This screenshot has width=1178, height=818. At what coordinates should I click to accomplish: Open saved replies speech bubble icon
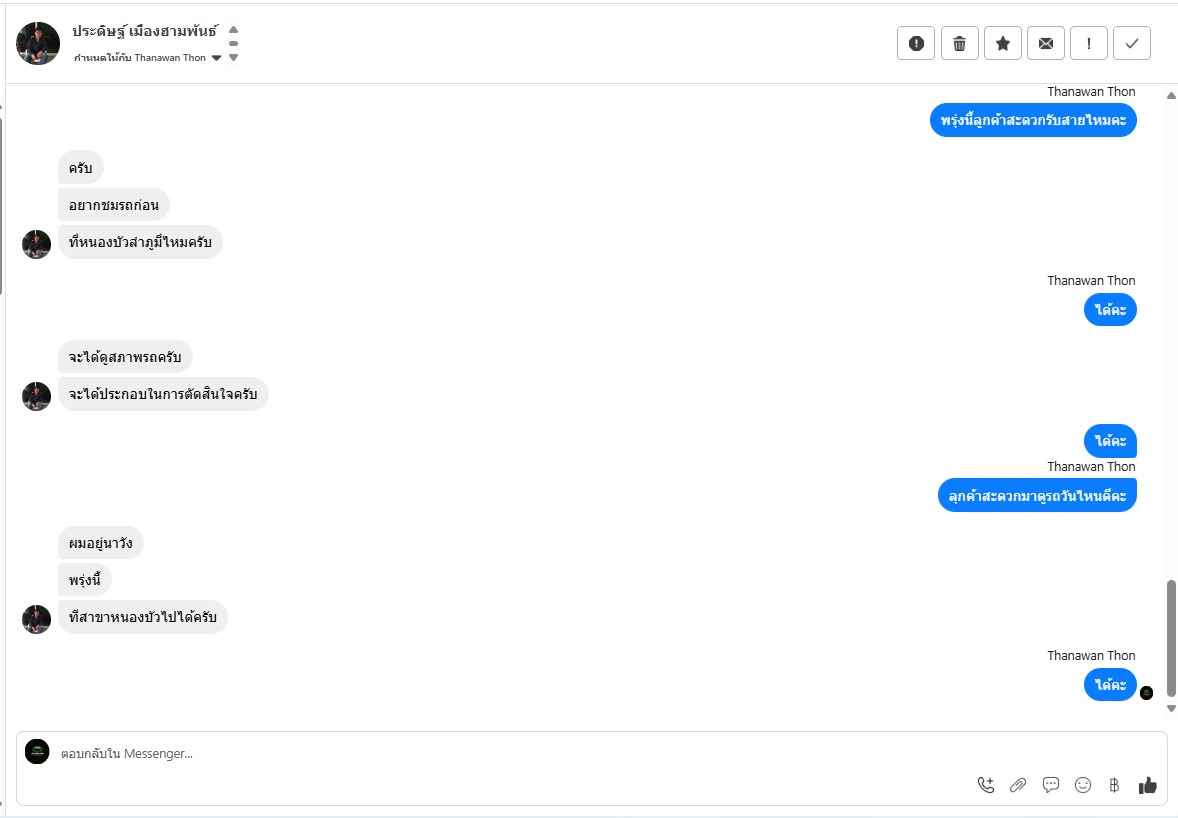[x=1051, y=785]
